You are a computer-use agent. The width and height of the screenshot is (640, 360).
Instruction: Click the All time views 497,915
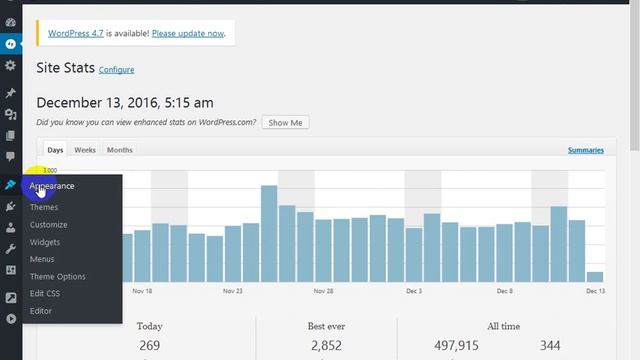[456, 346]
